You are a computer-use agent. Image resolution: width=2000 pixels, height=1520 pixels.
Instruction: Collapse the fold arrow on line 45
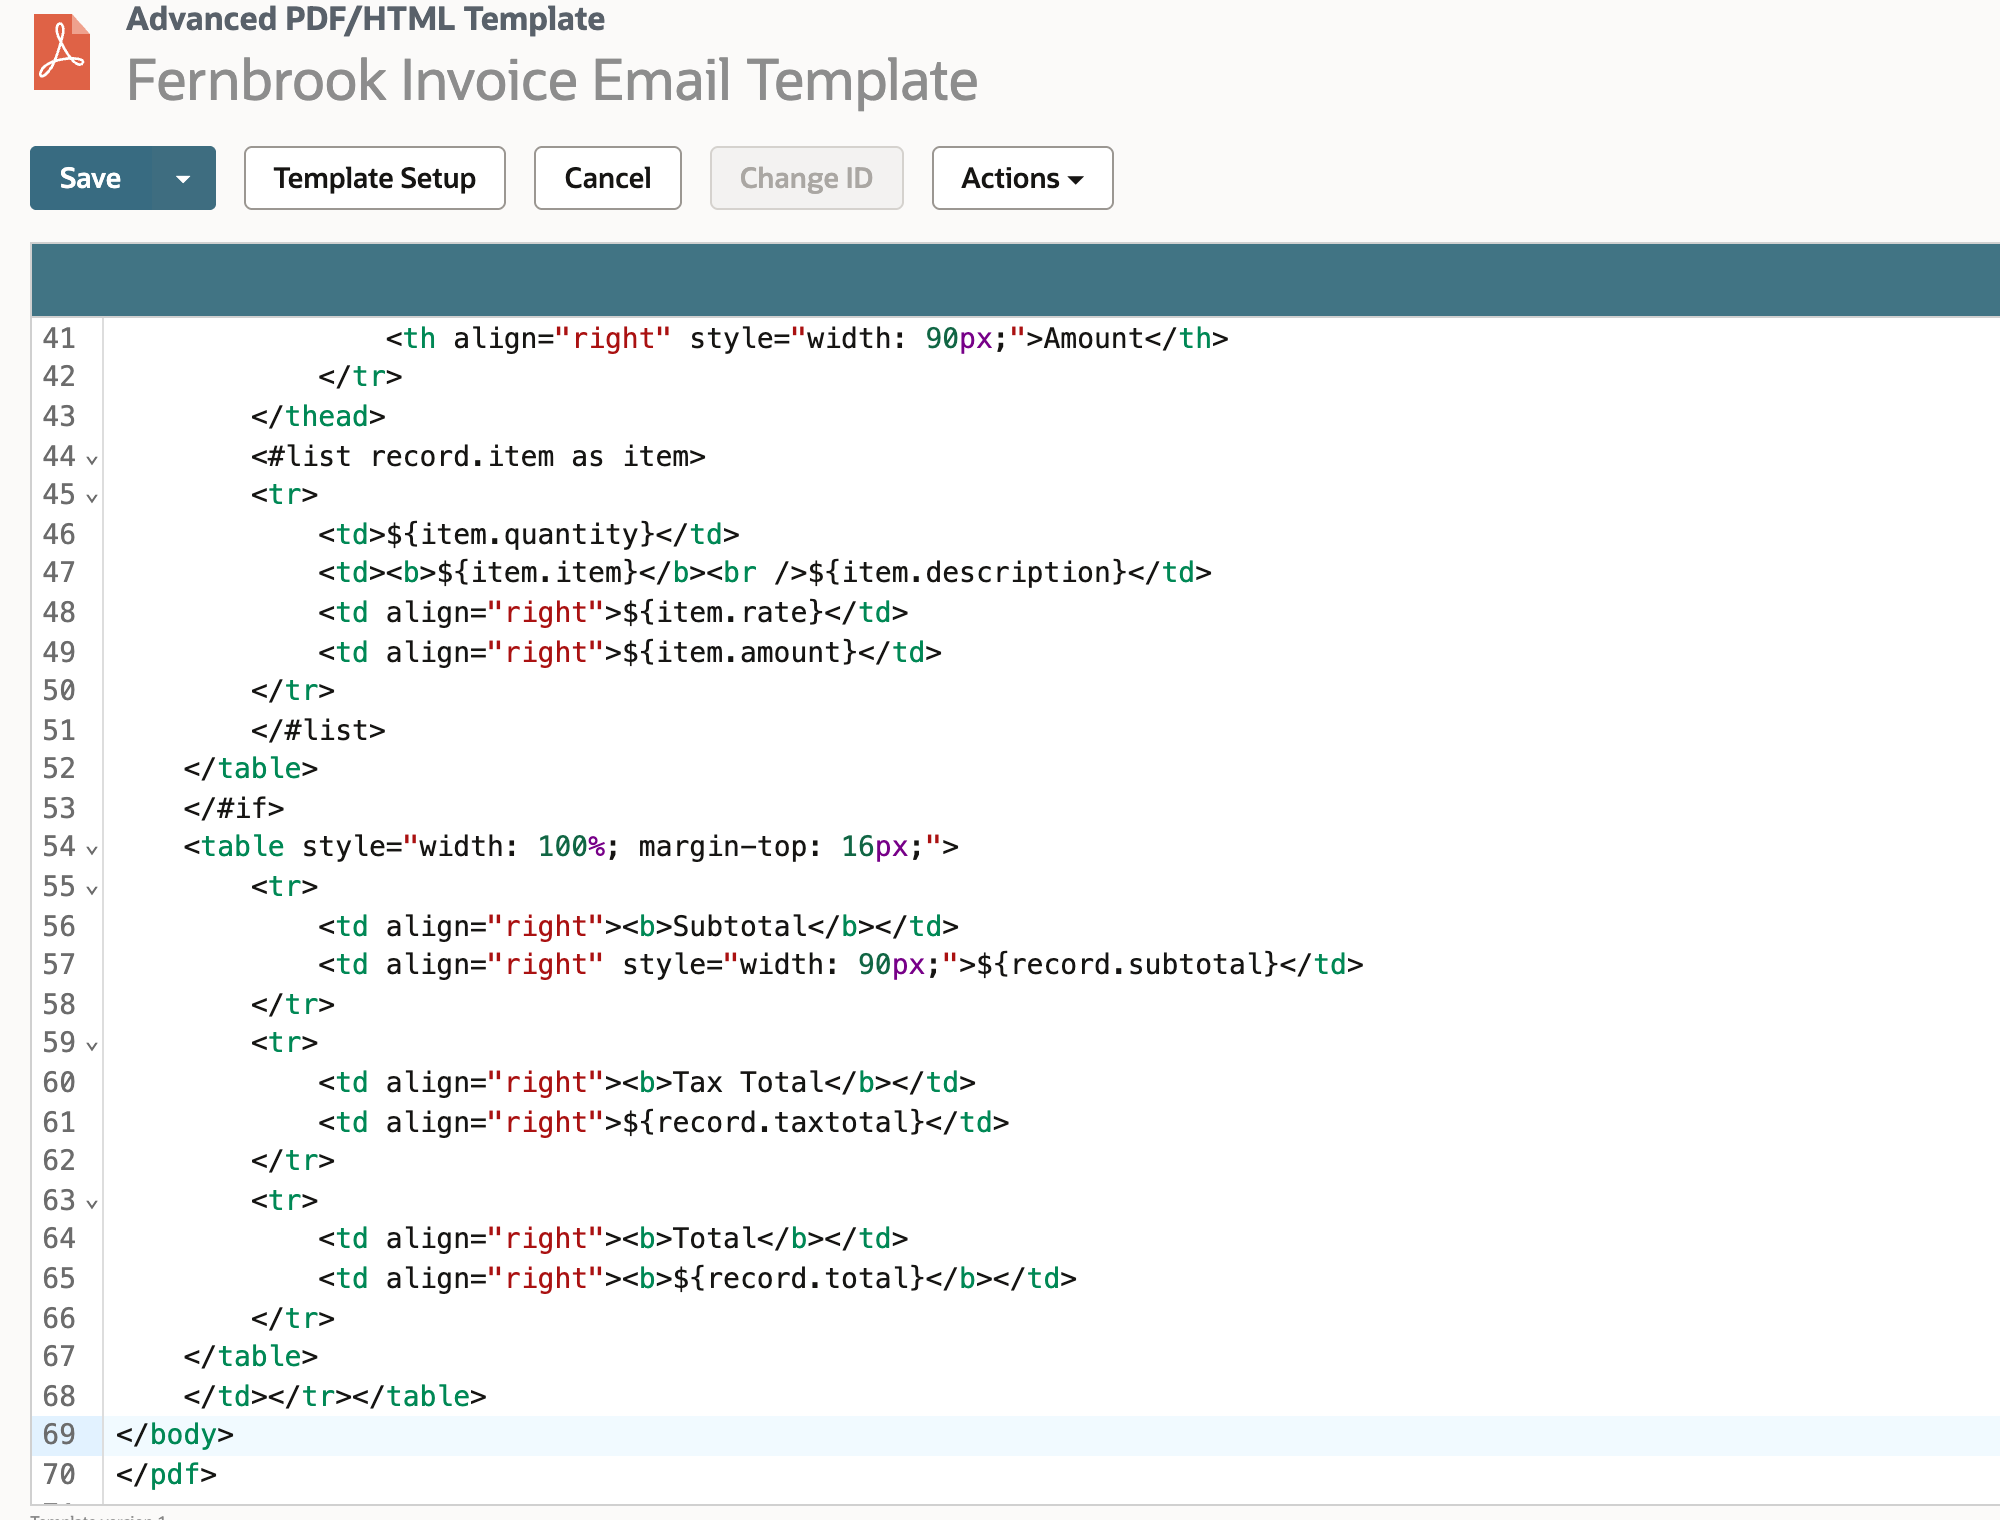point(92,497)
